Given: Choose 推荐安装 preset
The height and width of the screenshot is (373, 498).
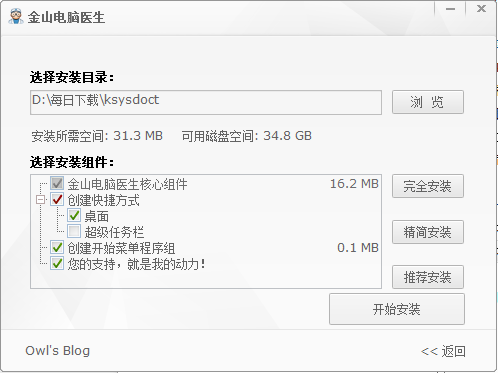Looking at the screenshot, I should click(x=428, y=277).
